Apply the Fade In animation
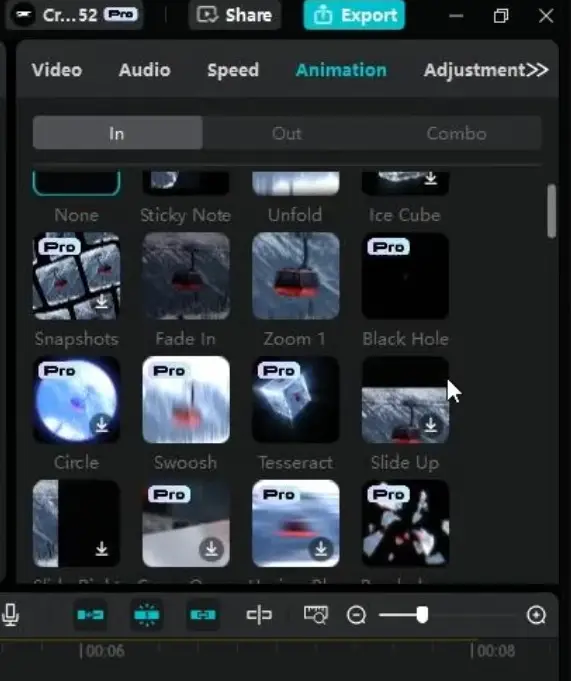 pyautogui.click(x=186, y=276)
